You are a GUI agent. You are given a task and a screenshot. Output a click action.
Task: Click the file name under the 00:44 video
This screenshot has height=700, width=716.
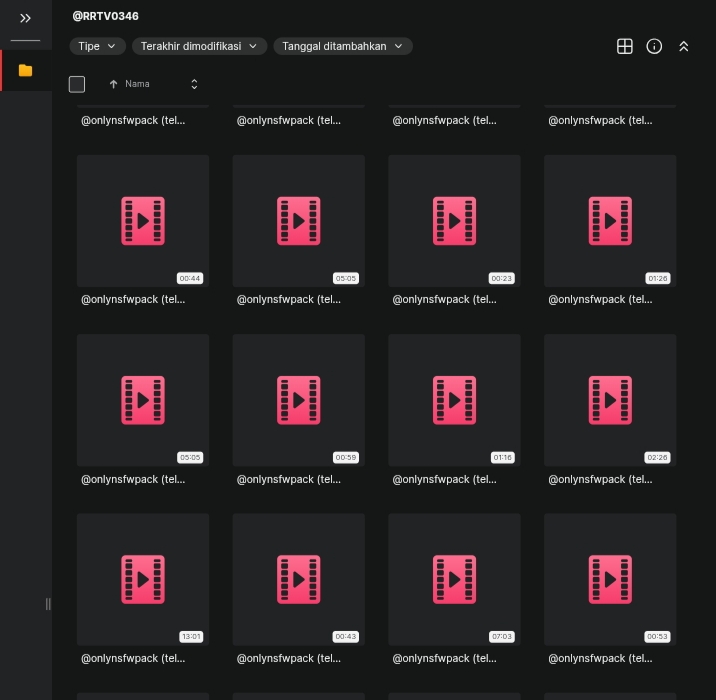click(x=133, y=300)
